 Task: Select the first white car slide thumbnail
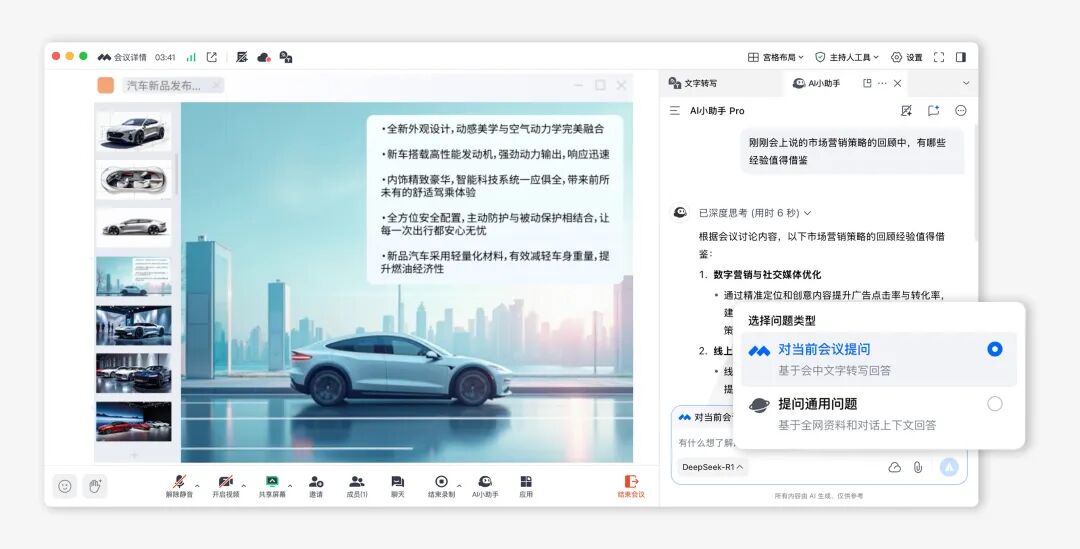(x=134, y=131)
